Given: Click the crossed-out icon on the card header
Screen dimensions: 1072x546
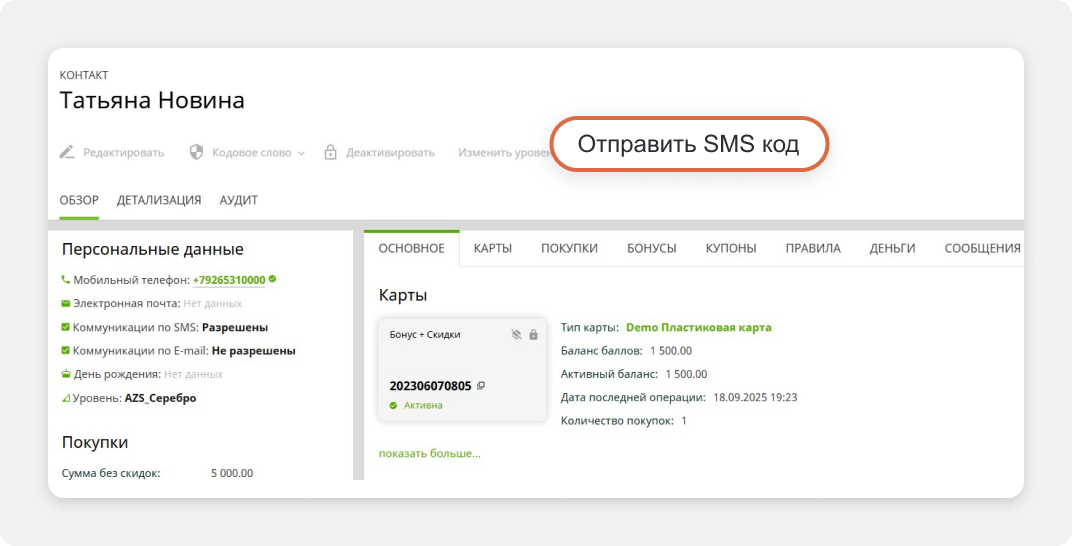Looking at the screenshot, I should (x=516, y=334).
